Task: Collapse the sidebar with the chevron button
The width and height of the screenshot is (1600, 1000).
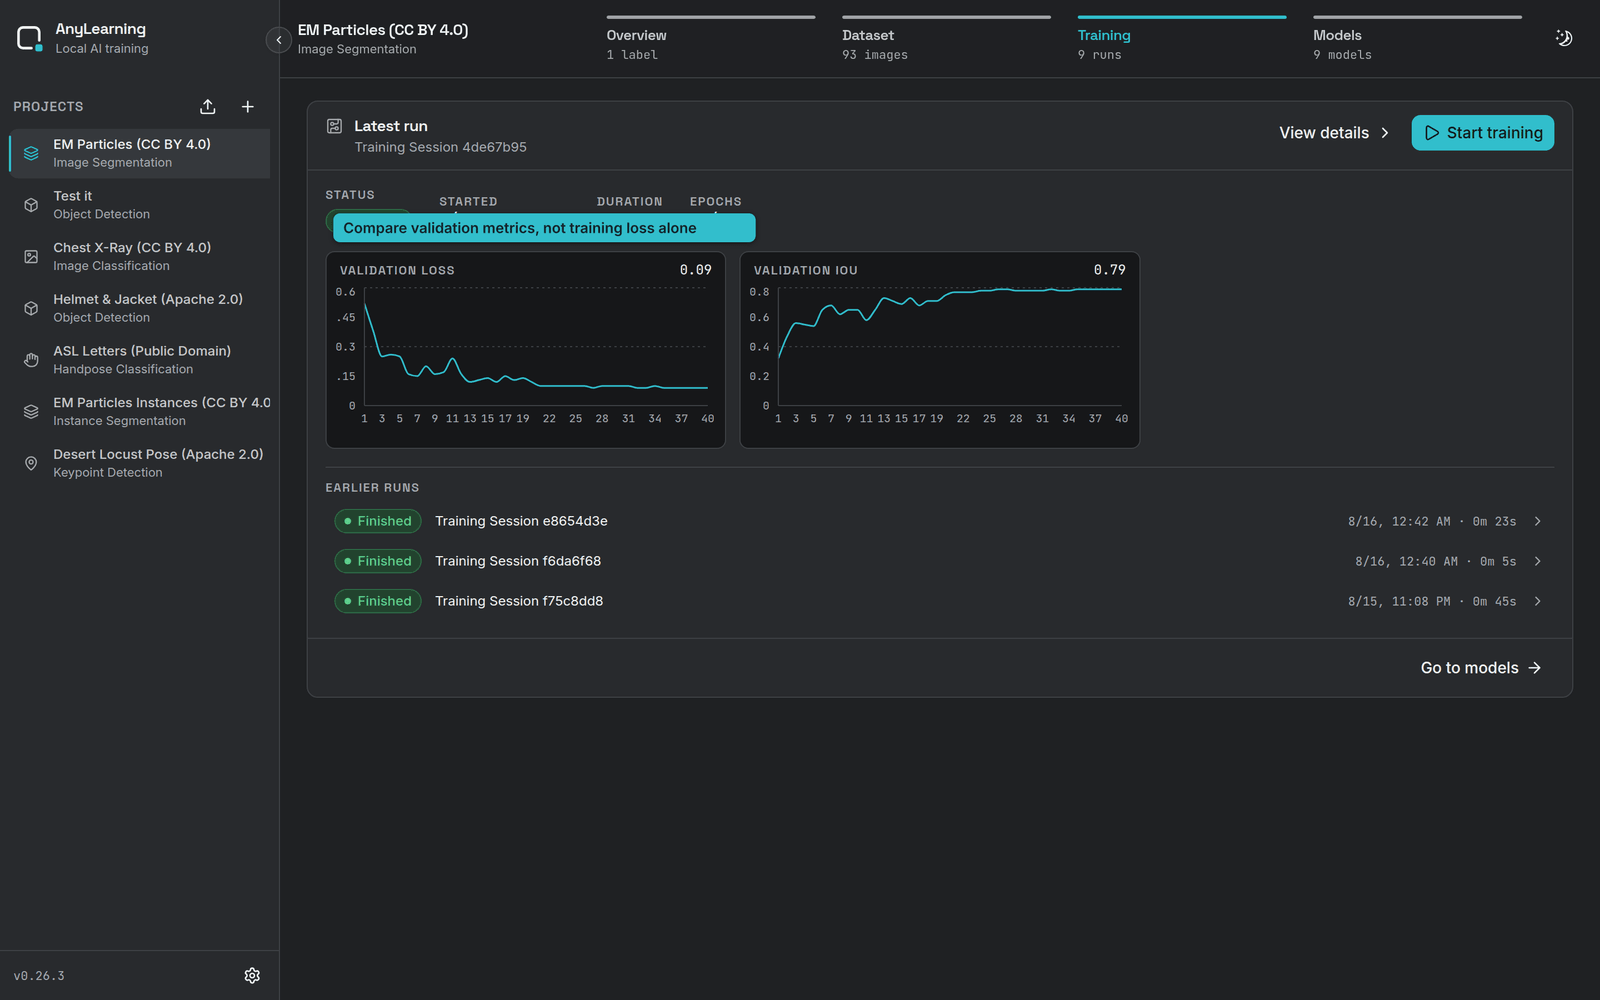Action: point(279,40)
